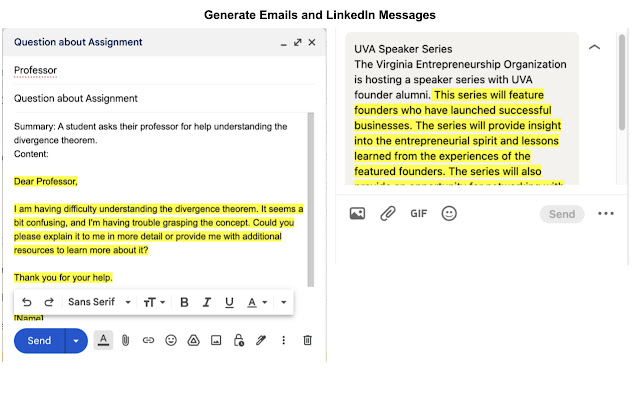The width and height of the screenshot is (640, 400).
Task: Click the blue Send button in Gmail
Action: point(40,340)
